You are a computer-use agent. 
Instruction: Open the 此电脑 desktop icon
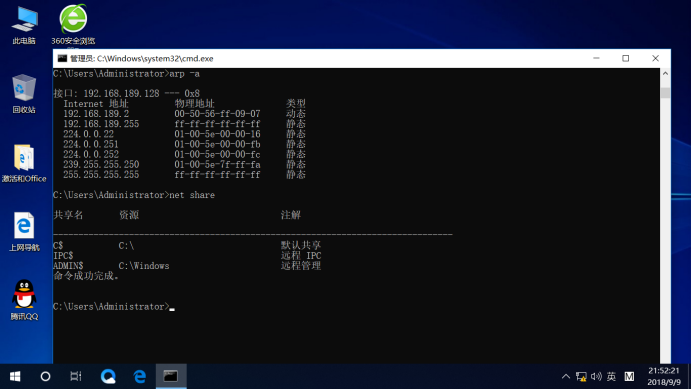pos(24,26)
